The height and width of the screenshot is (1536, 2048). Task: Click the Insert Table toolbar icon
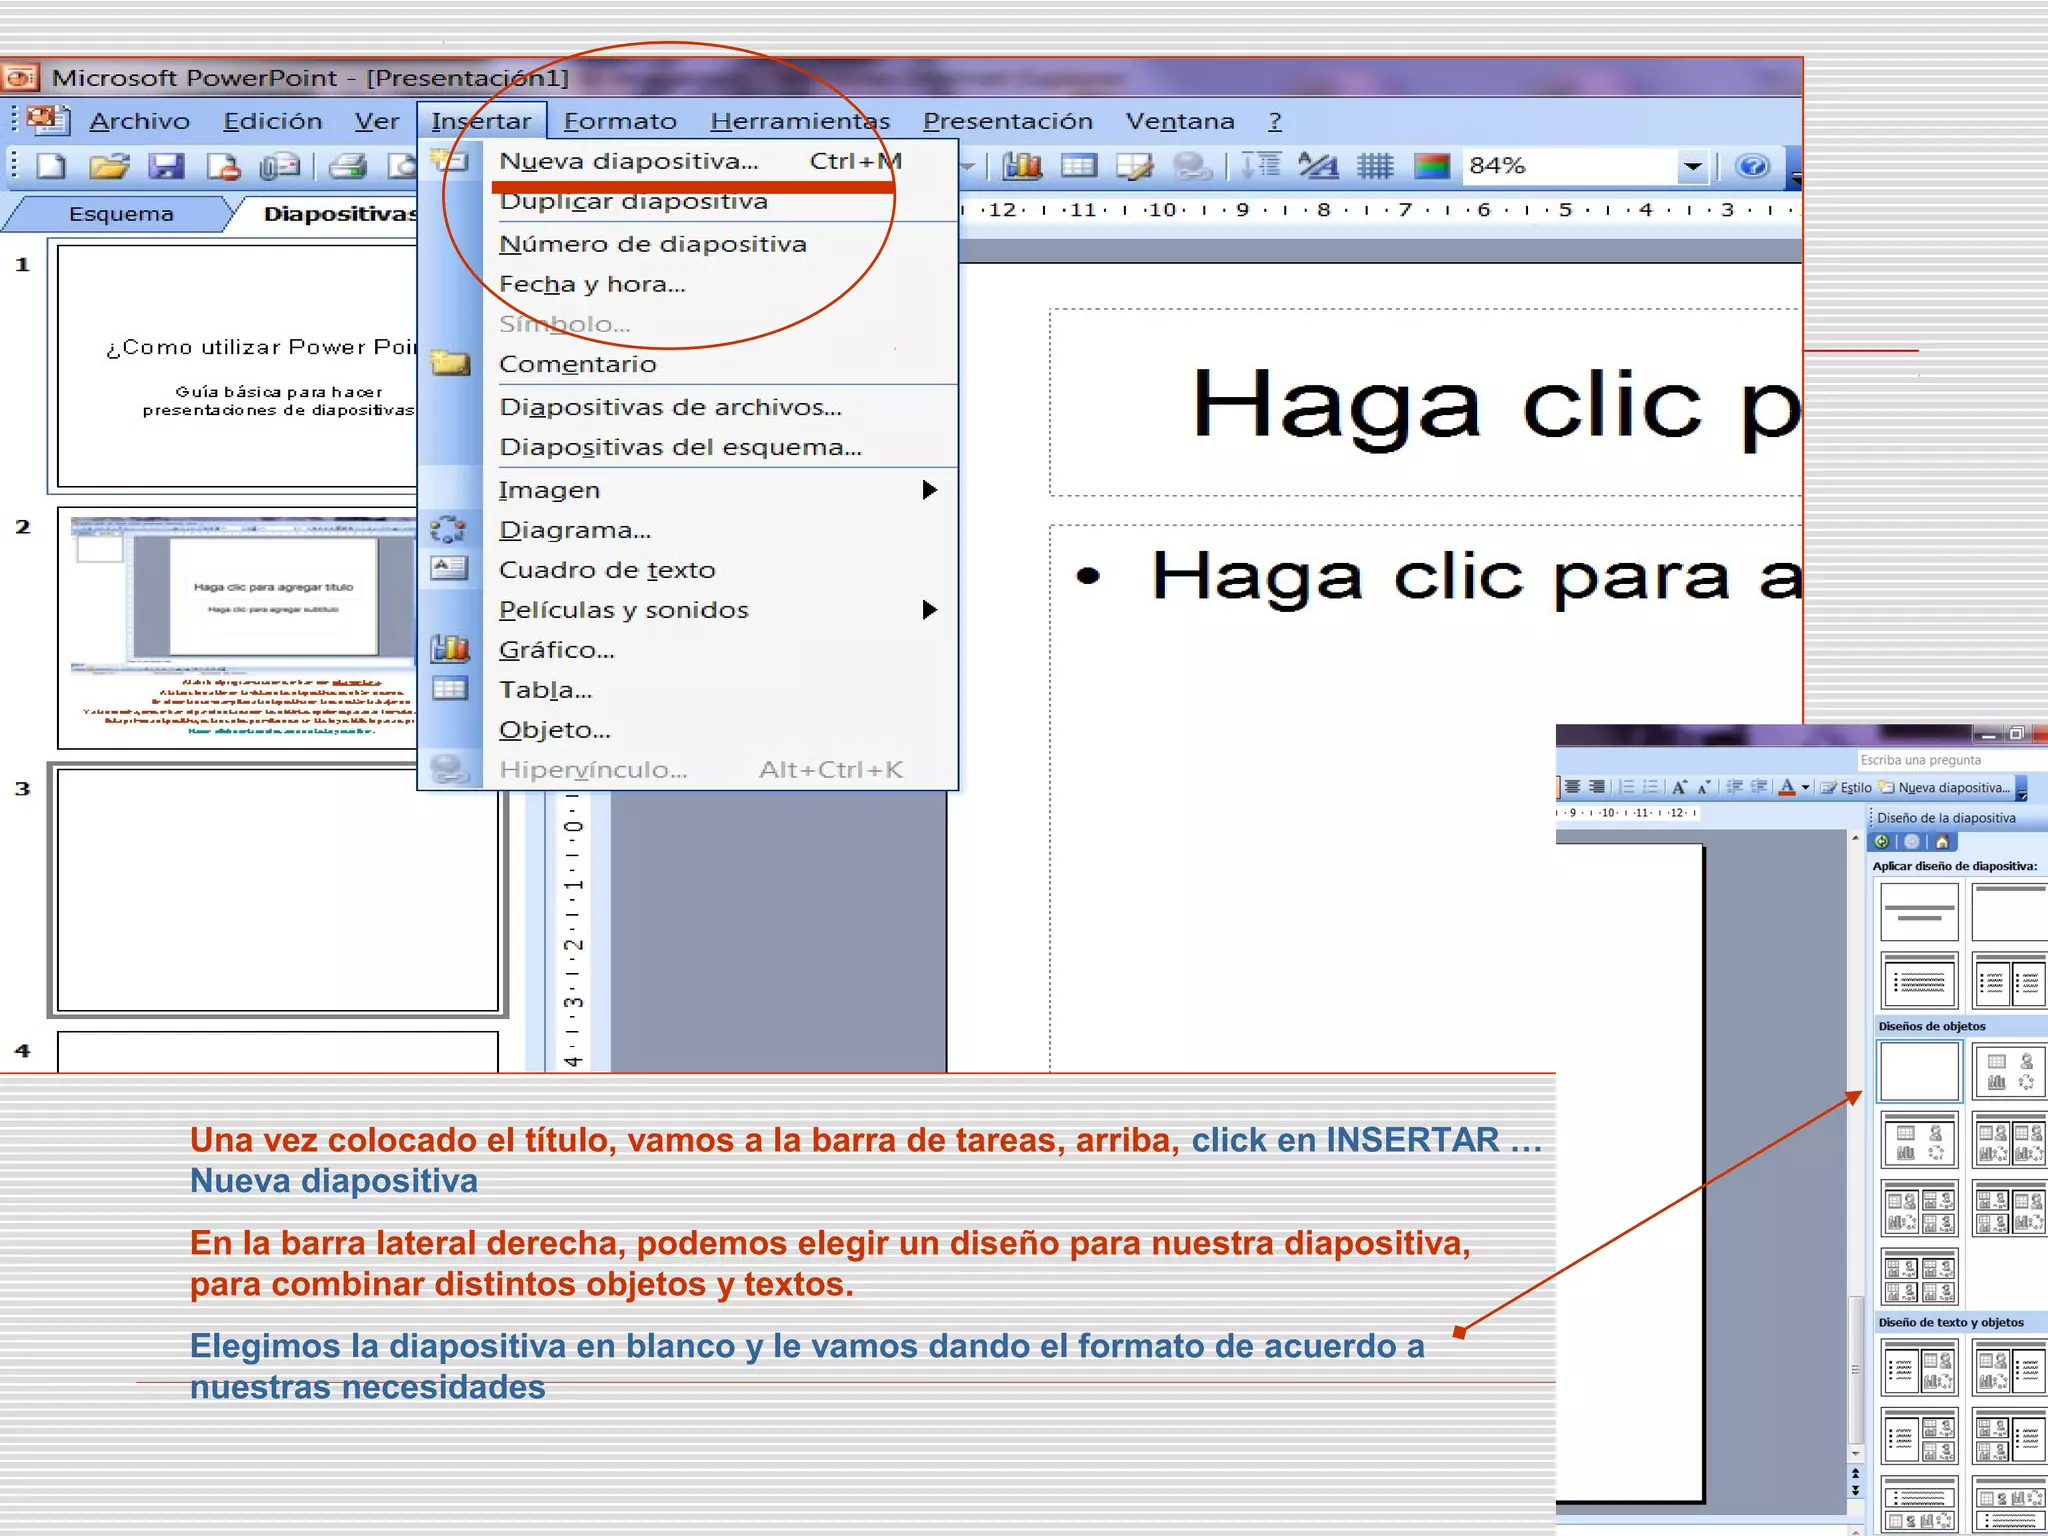pos(1078,166)
